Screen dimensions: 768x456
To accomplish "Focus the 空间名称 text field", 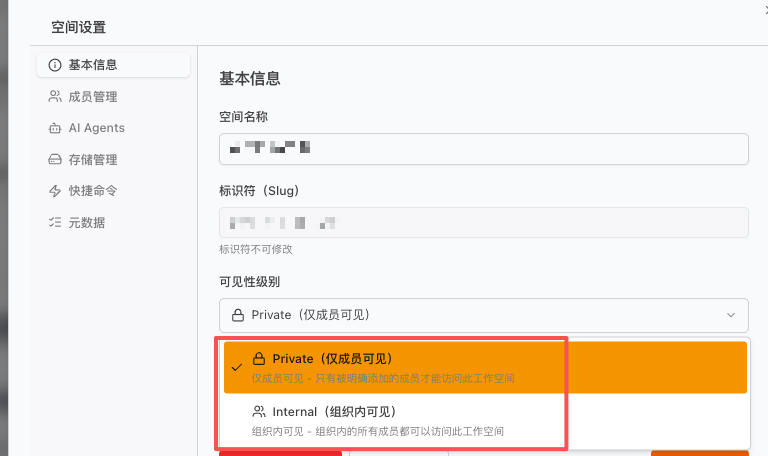I will tap(484, 149).
